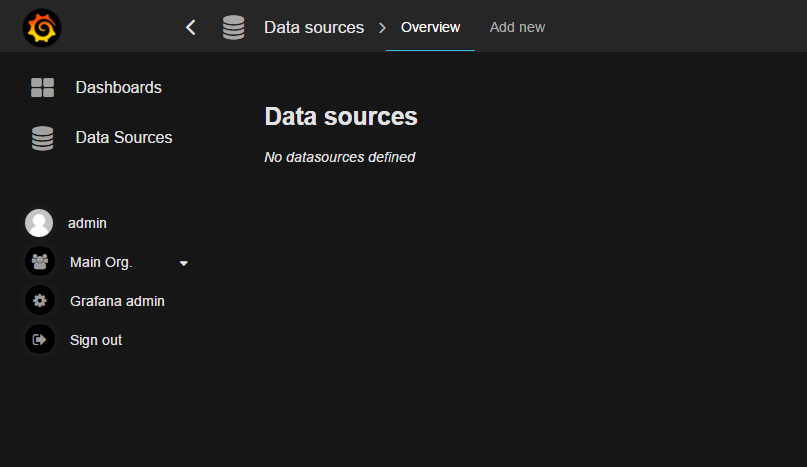This screenshot has height=467, width=807.
Task: Open the Add new tab
Action: pyautogui.click(x=517, y=27)
